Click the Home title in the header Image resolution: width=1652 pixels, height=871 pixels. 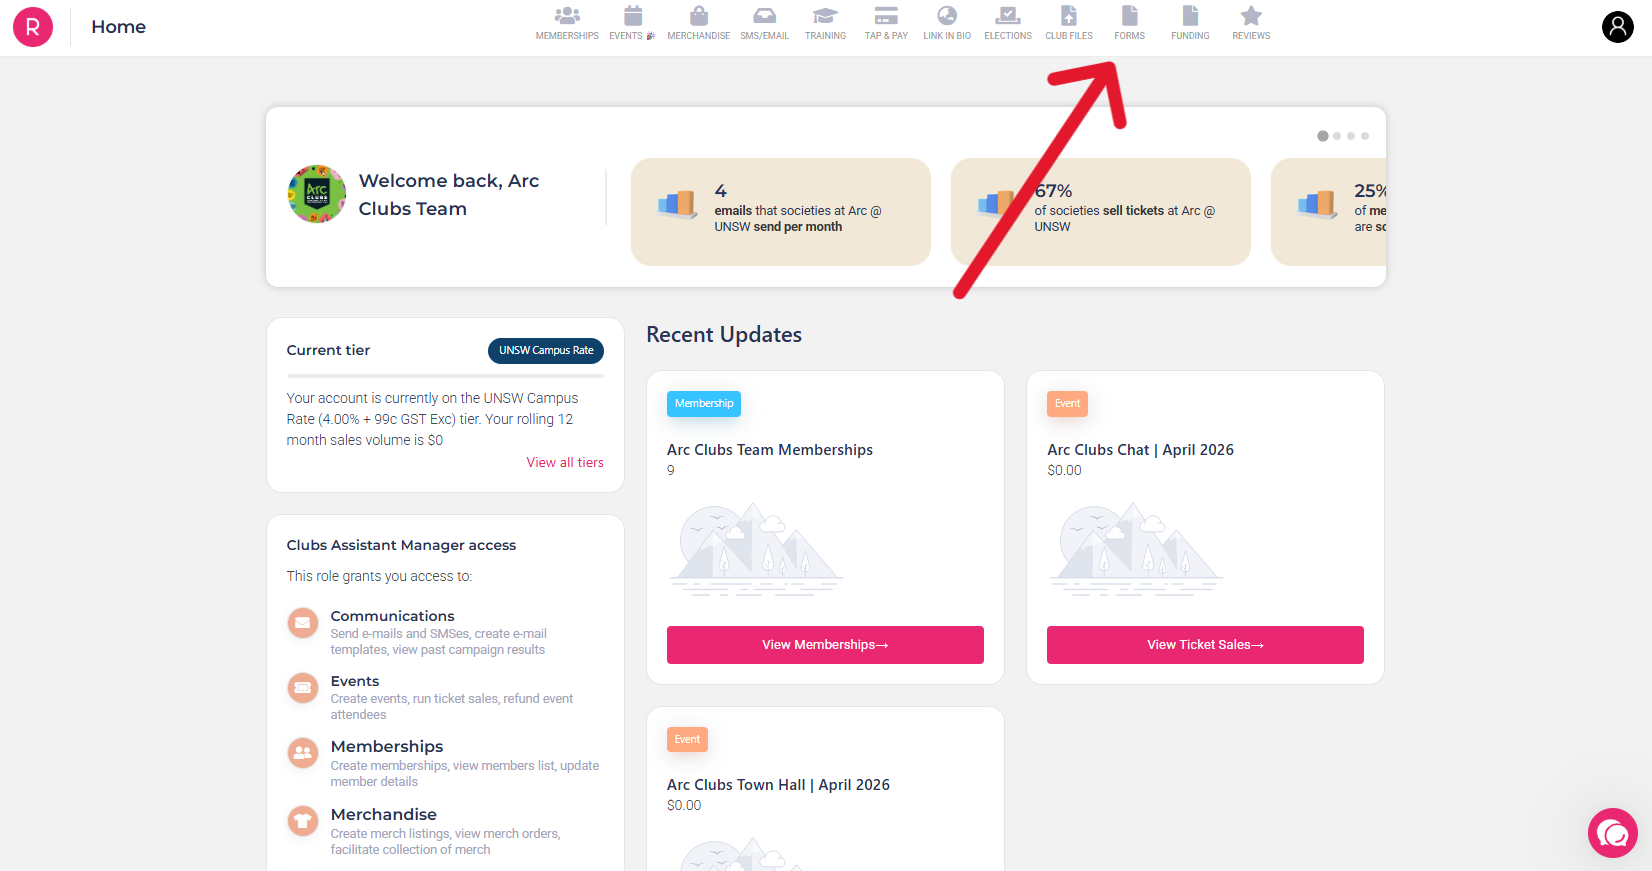coord(119,27)
